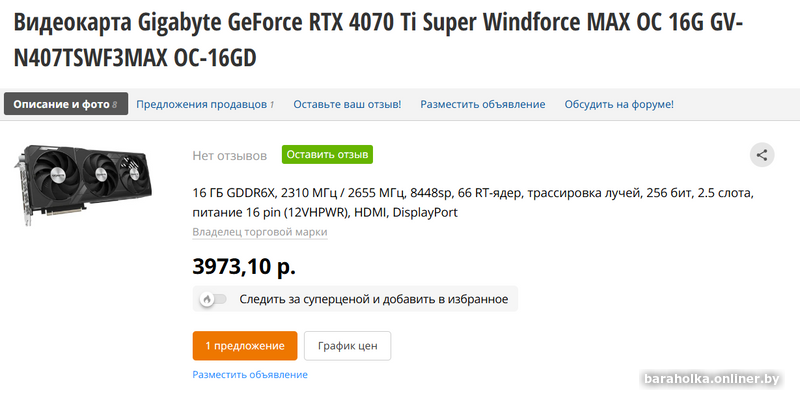Open 'Разместить объявление' in the tab bar
Screen dimensions: 800x400
[483, 105]
